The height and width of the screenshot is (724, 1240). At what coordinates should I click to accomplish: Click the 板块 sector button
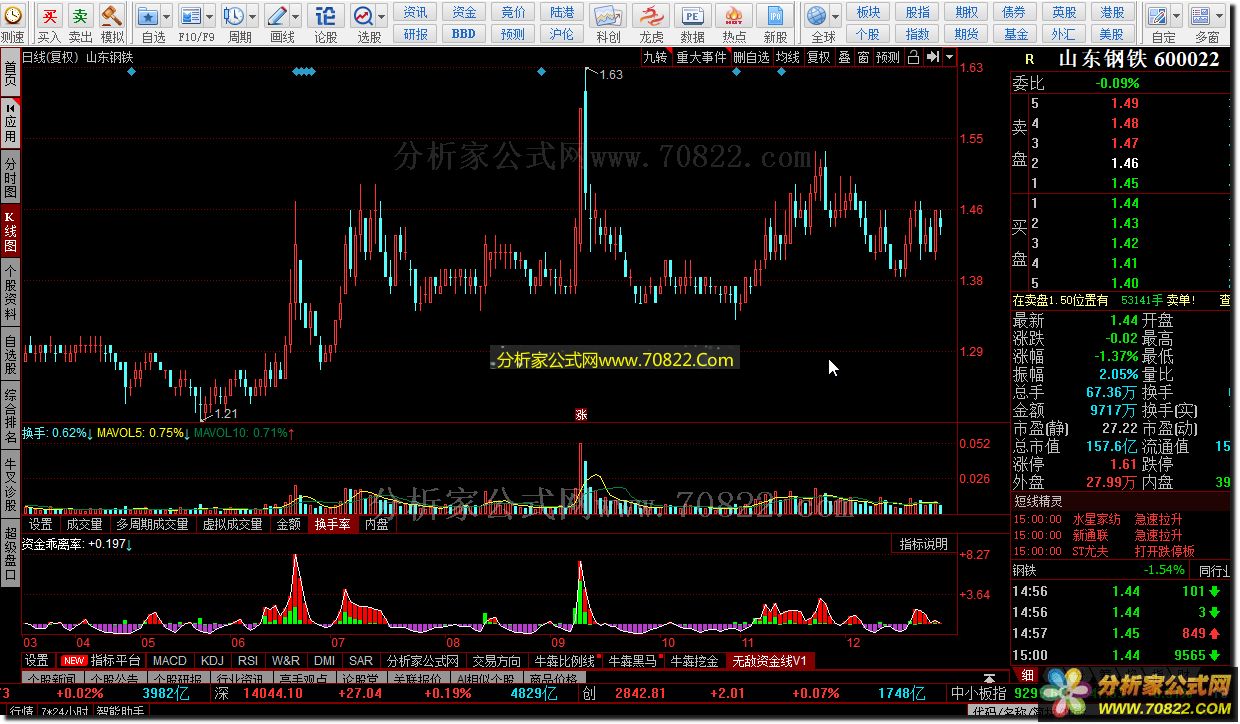(869, 12)
